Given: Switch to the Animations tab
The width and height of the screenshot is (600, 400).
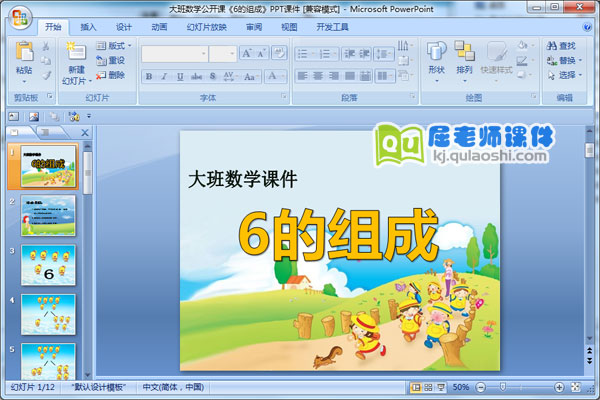Looking at the screenshot, I should pyautogui.click(x=159, y=27).
